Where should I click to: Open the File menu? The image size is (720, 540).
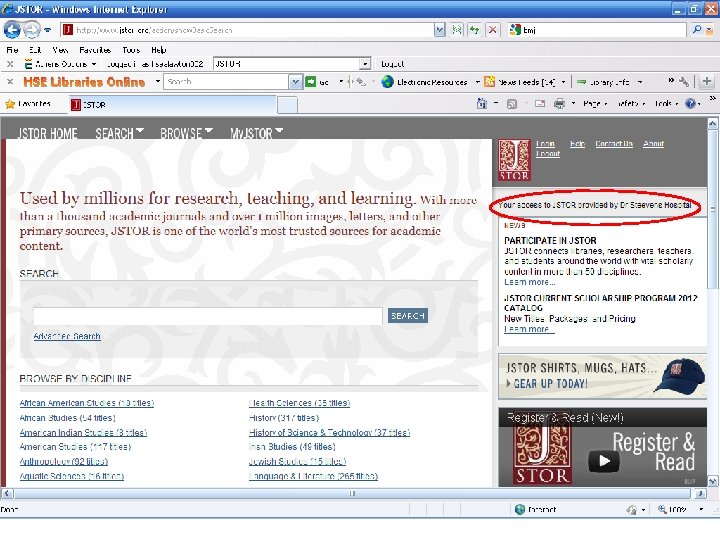[12, 50]
